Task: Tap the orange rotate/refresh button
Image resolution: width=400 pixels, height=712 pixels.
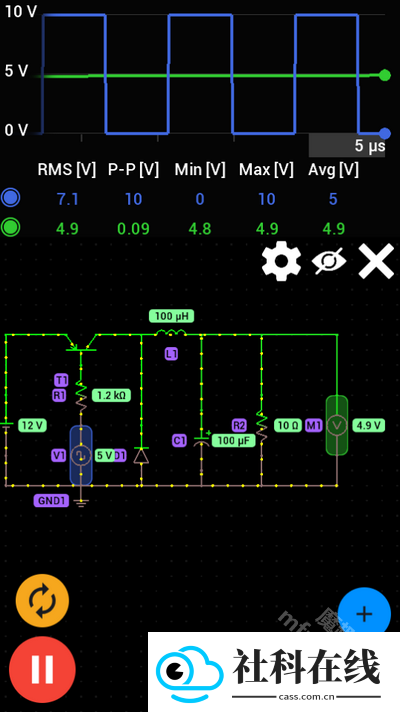Action: (42, 601)
